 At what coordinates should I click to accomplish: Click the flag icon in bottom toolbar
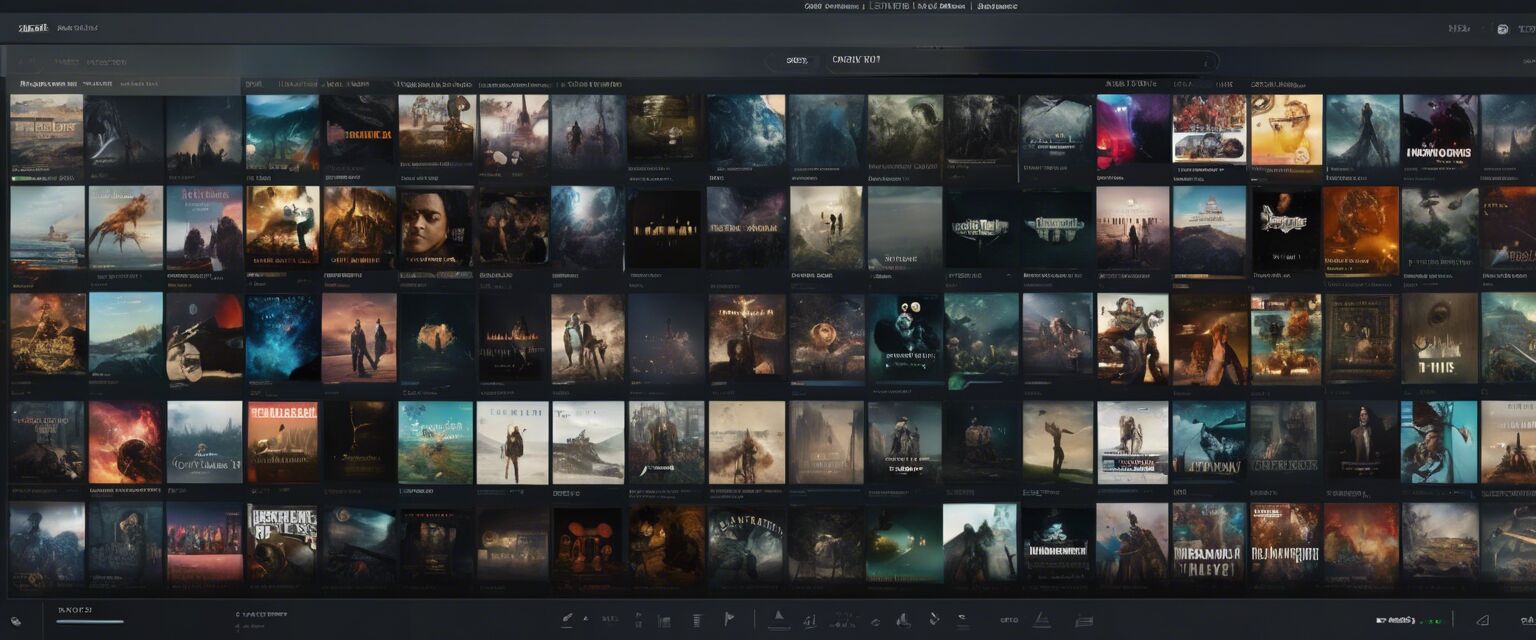click(729, 619)
